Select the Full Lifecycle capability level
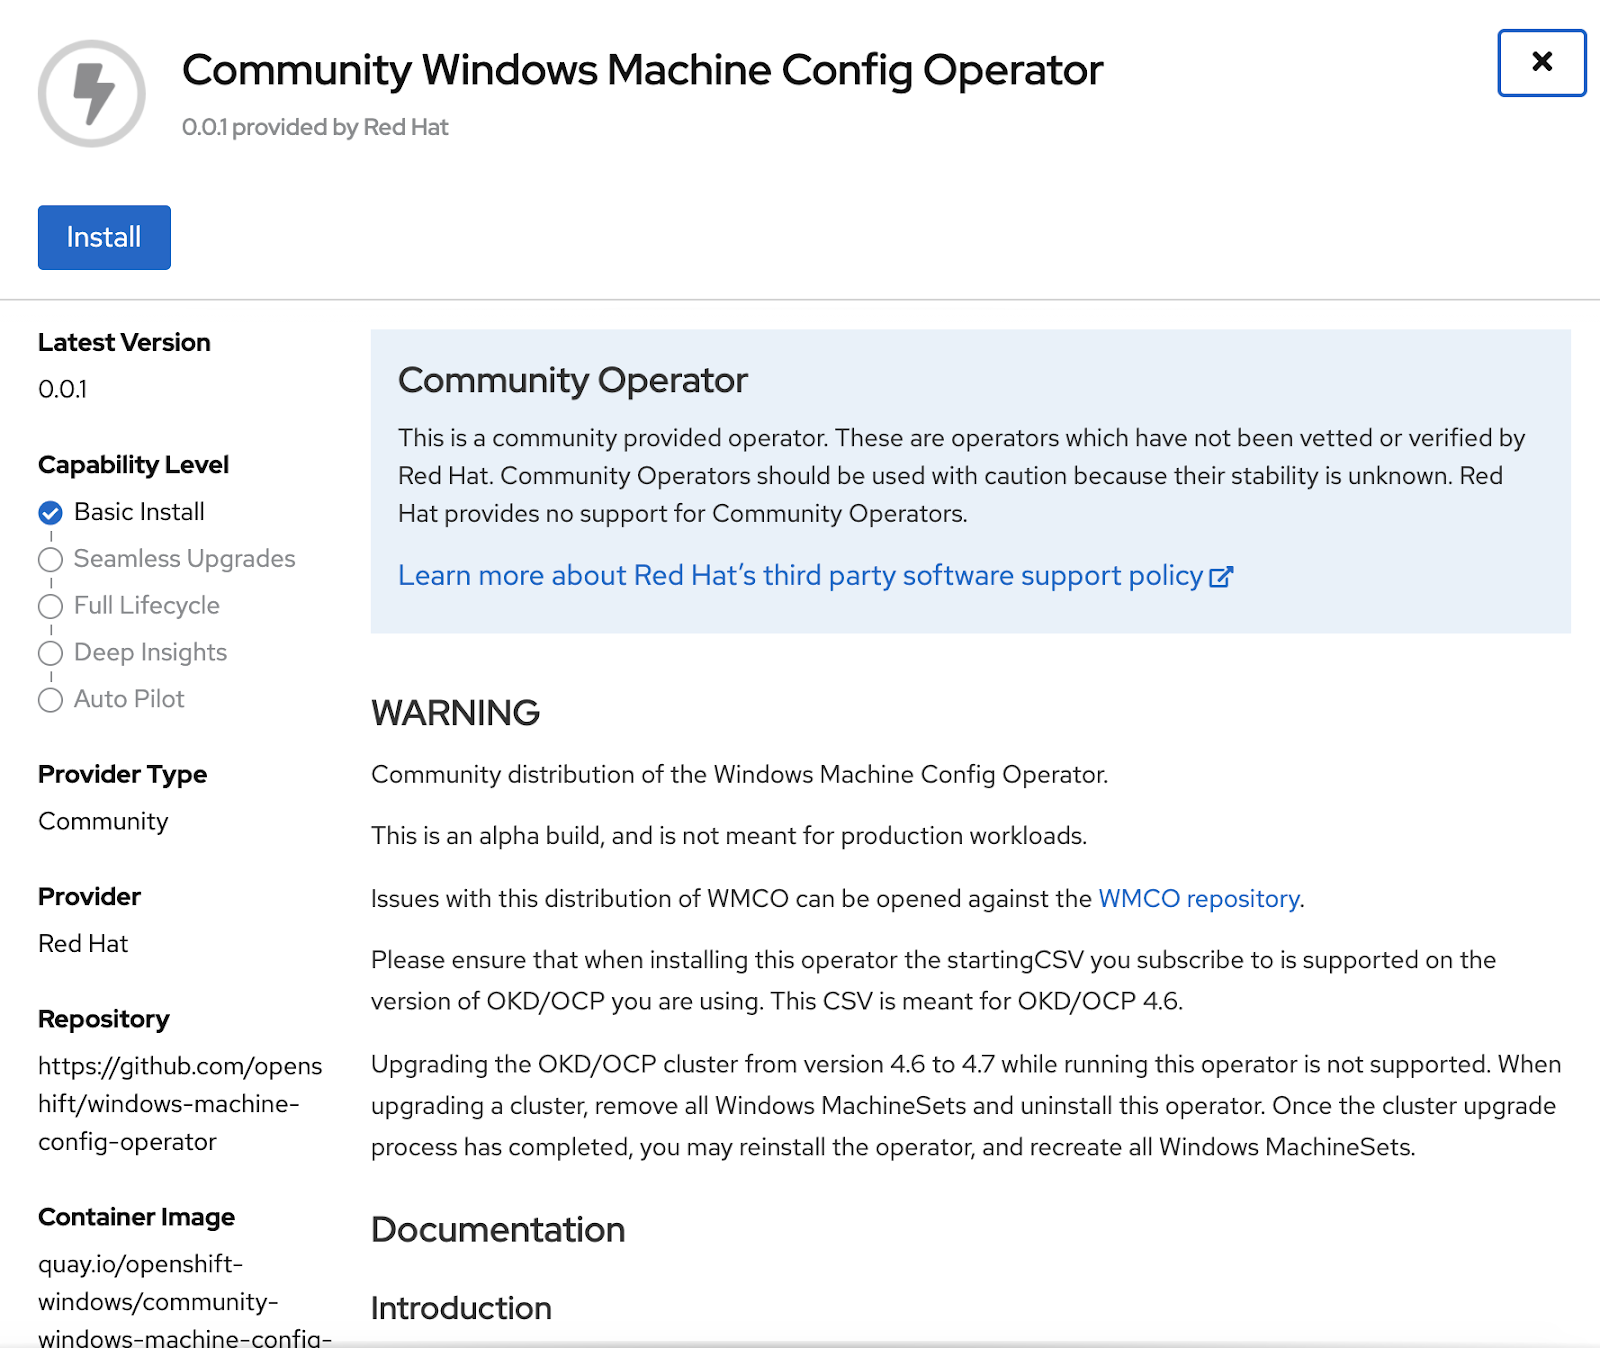This screenshot has width=1600, height=1348. 145,606
